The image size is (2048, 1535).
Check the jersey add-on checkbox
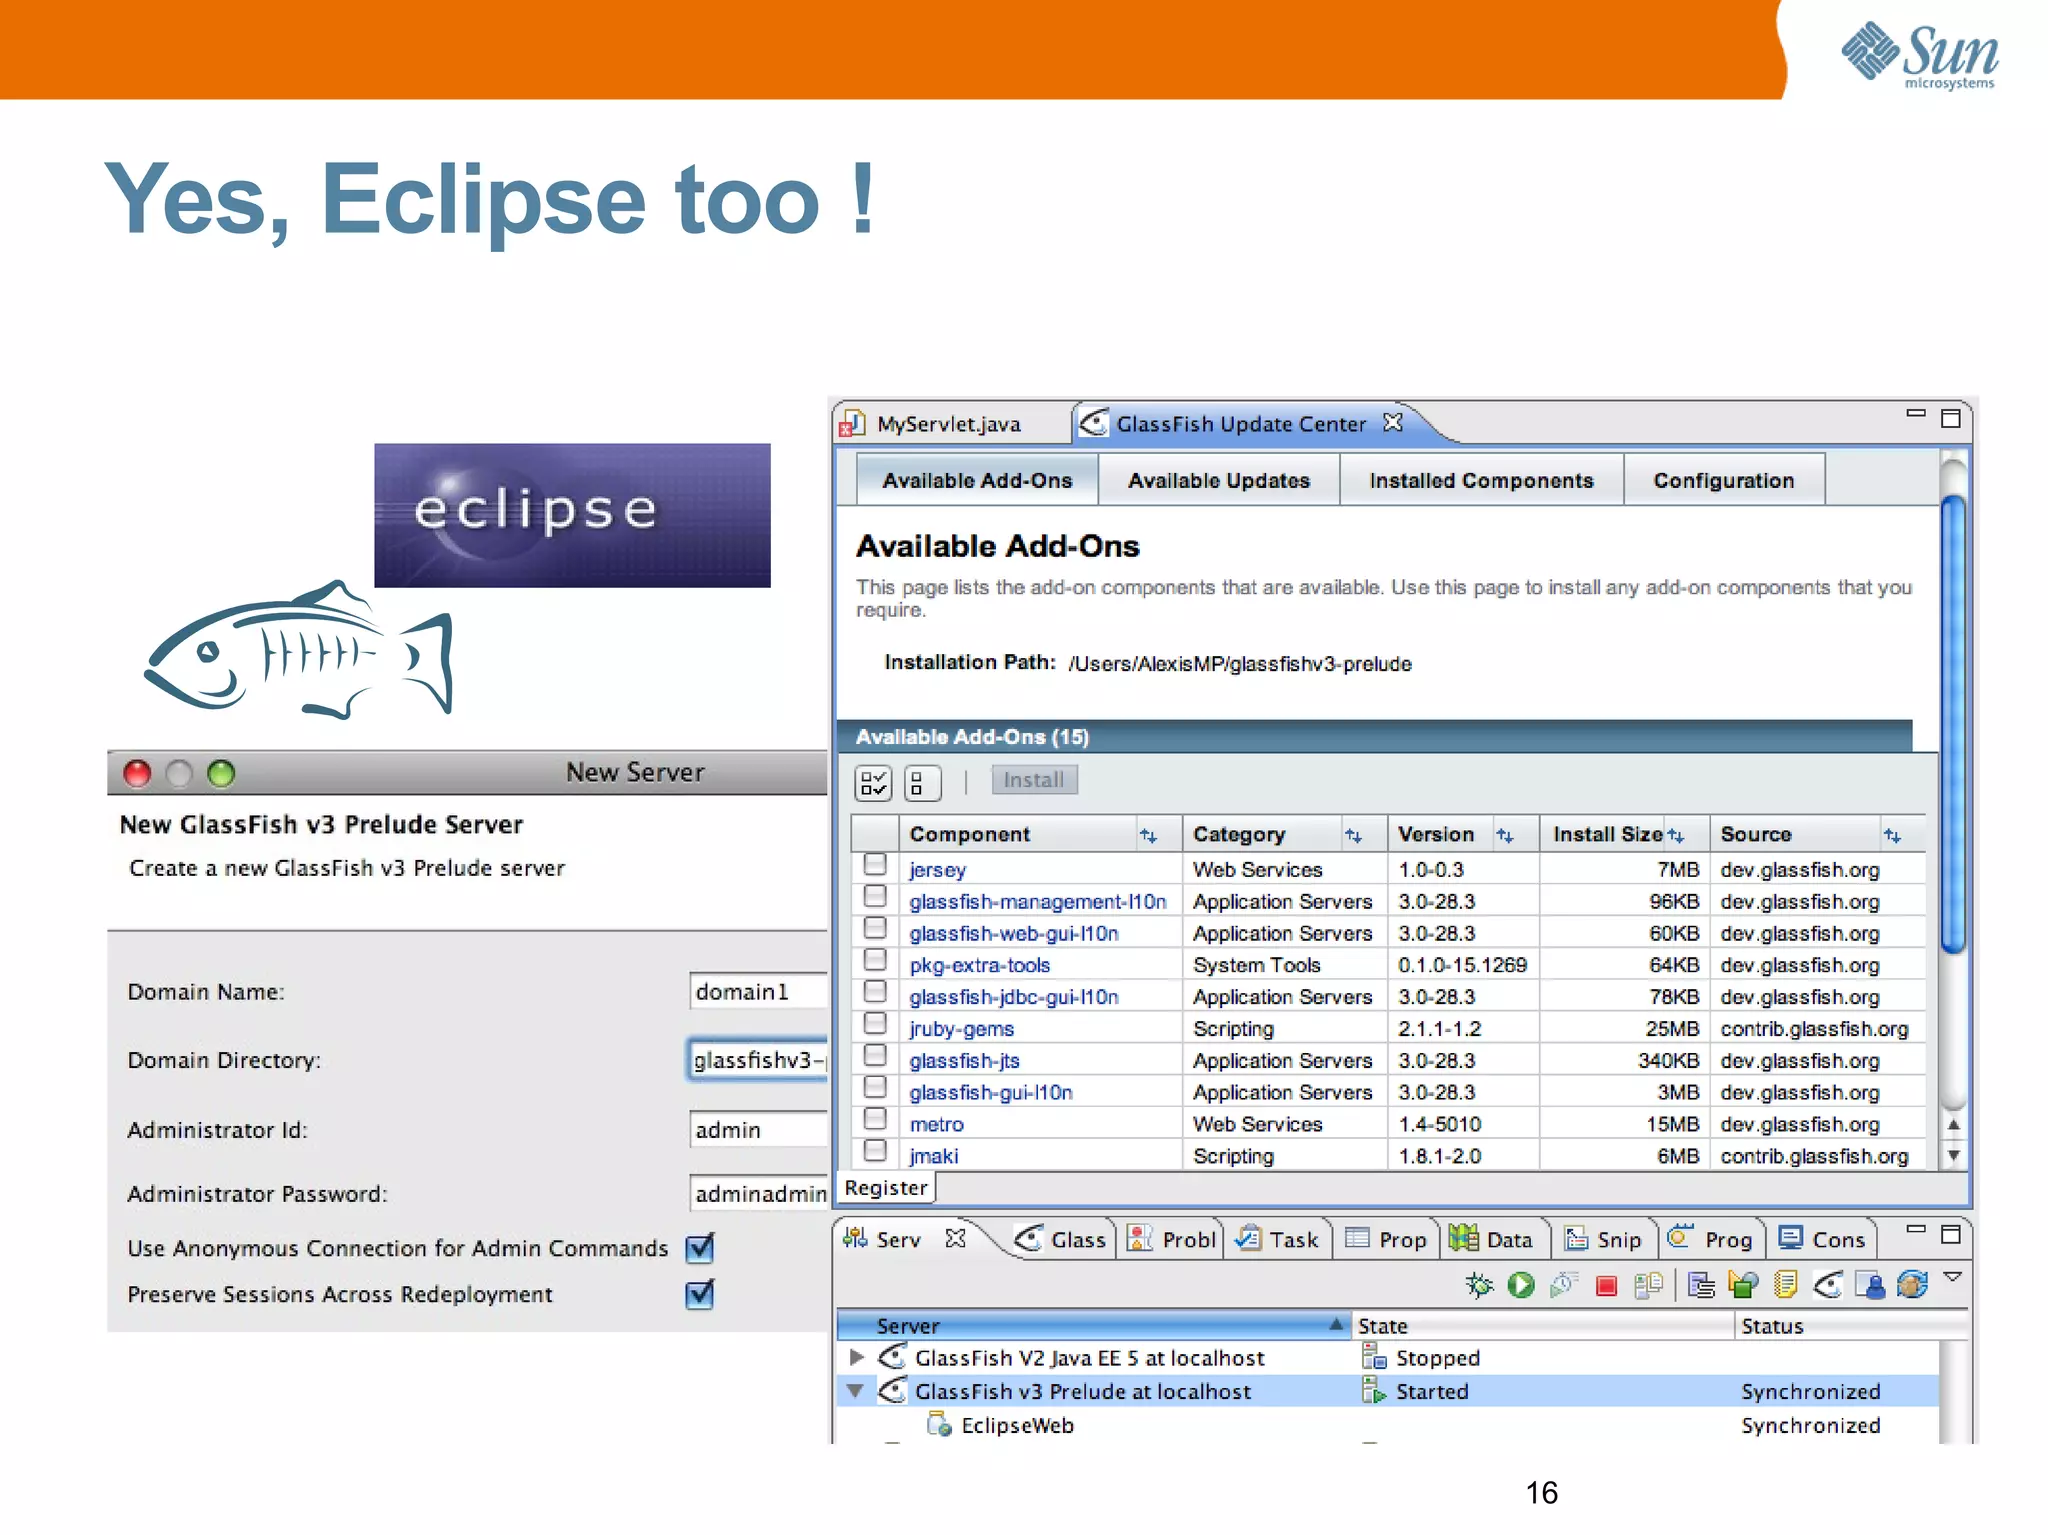pos(875,865)
